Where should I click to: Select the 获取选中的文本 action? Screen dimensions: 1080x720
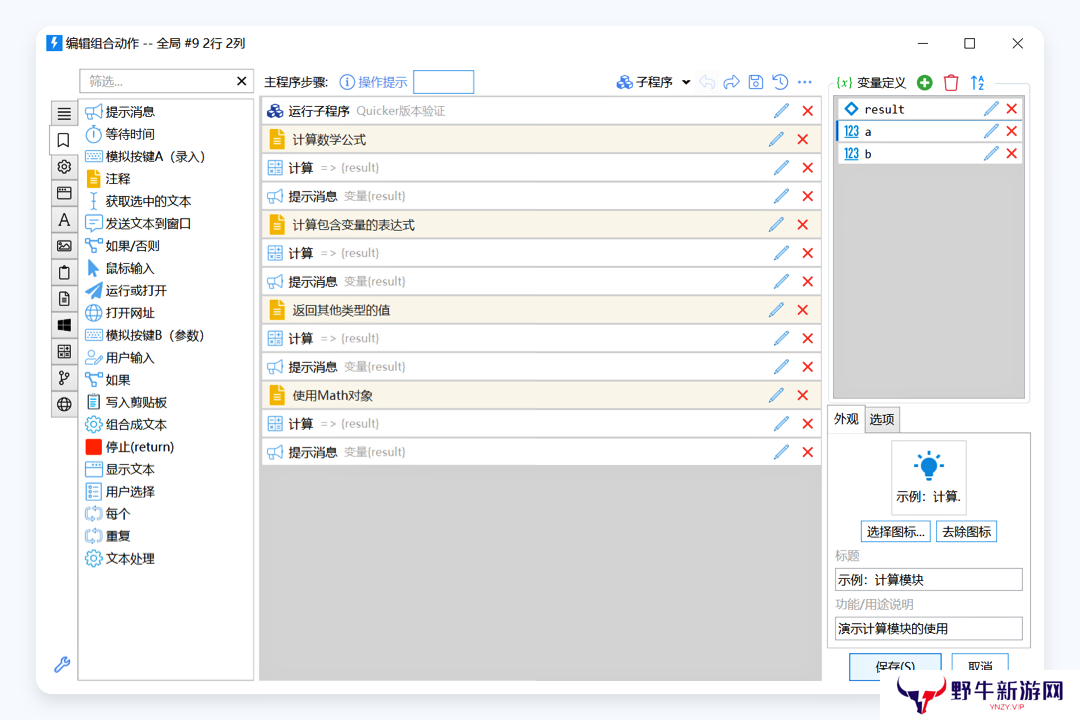(x=138, y=201)
